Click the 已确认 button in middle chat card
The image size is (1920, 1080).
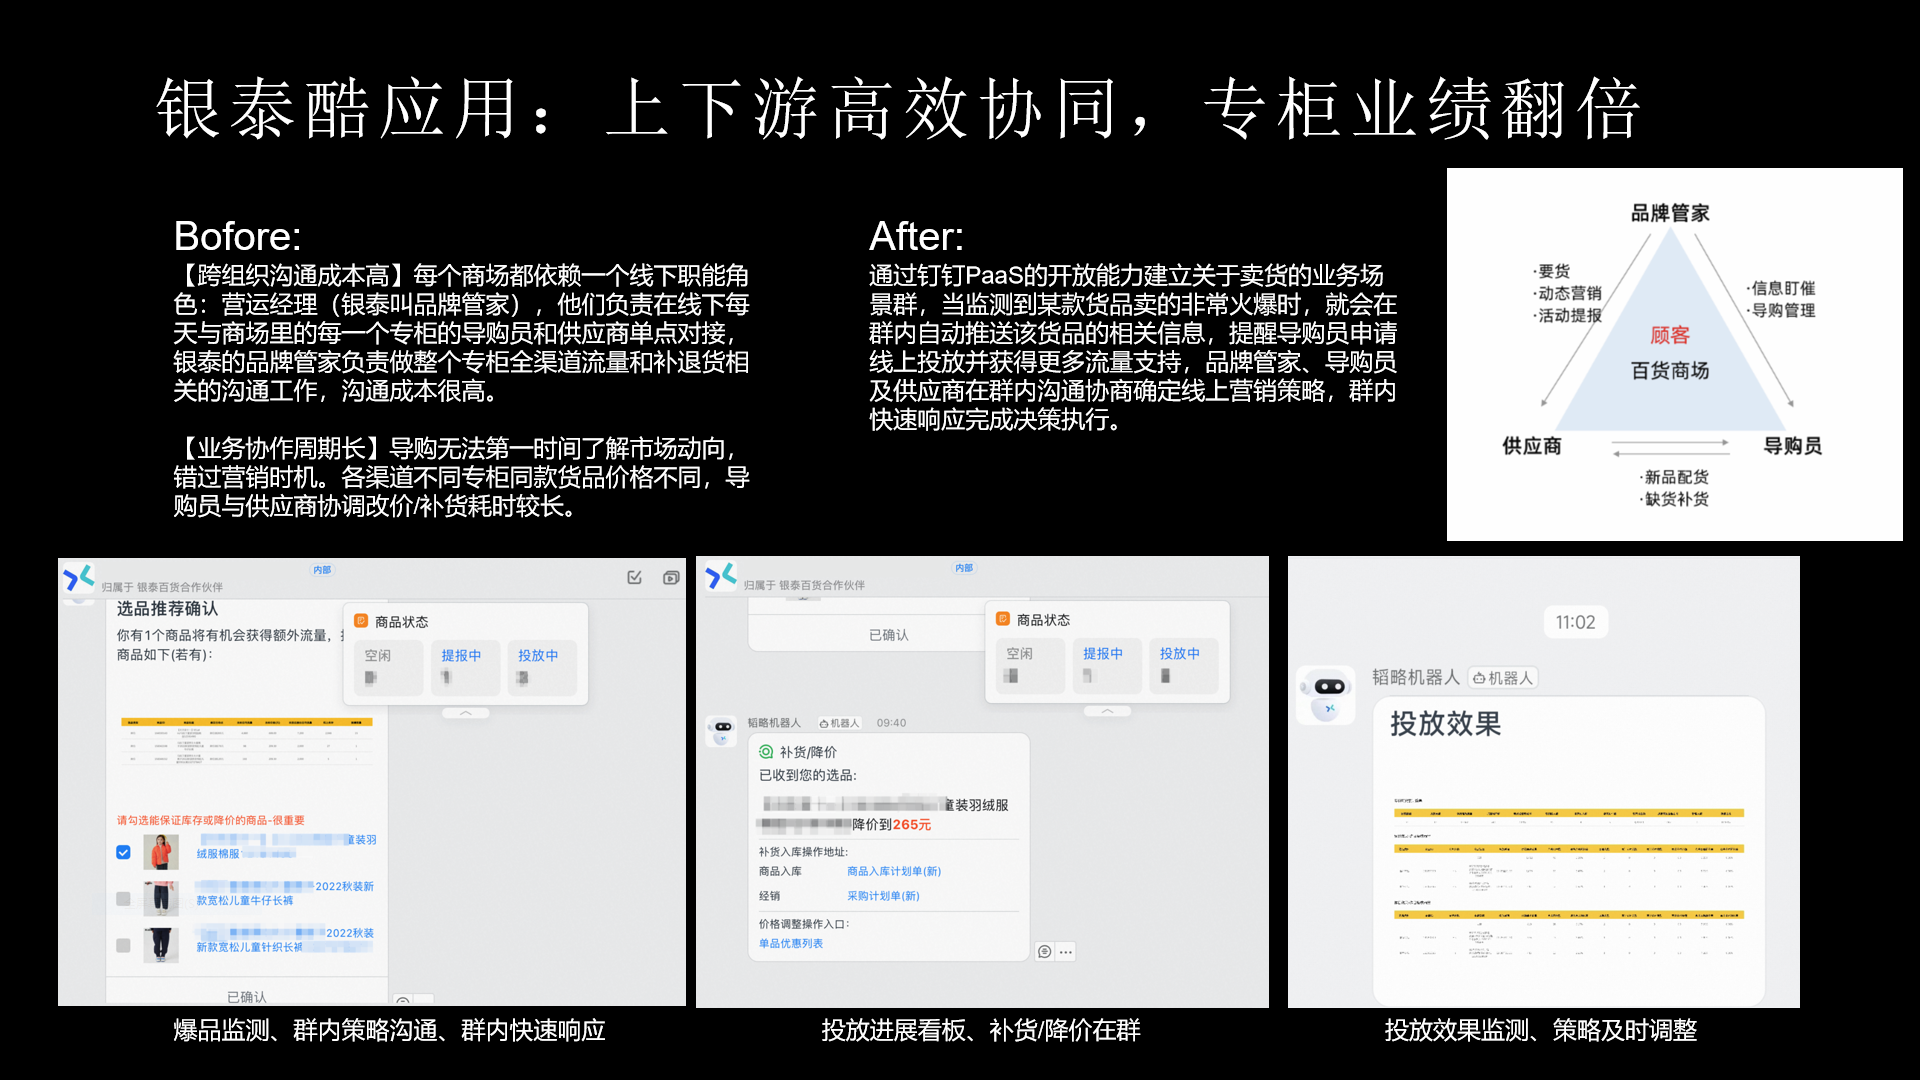coord(888,635)
